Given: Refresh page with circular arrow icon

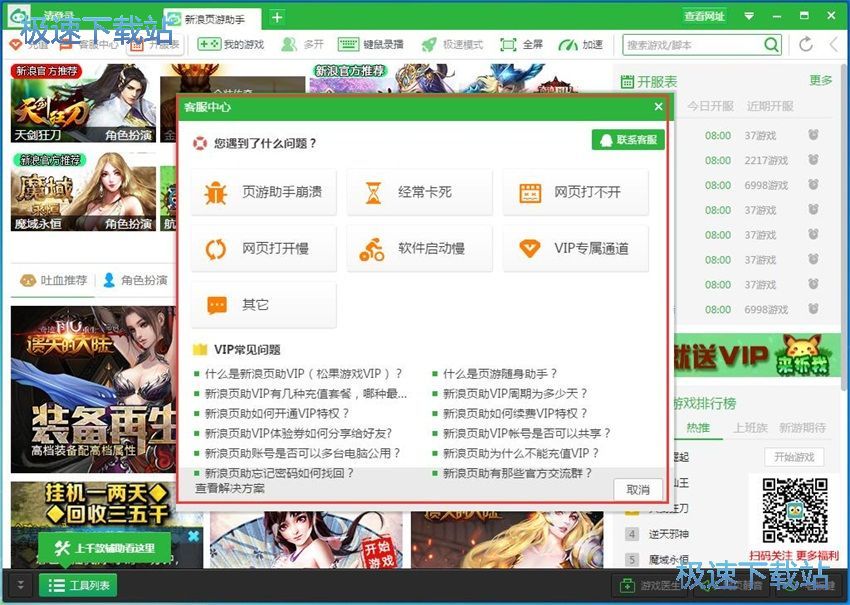Looking at the screenshot, I should (806, 44).
